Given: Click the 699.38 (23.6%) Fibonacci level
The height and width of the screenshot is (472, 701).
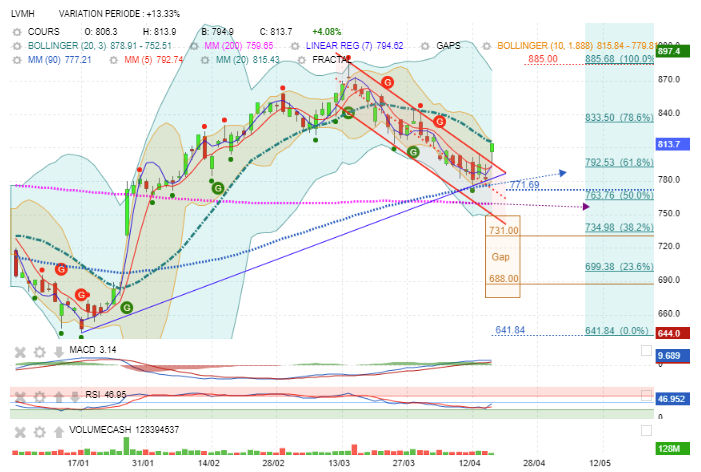Looking at the screenshot, I should (x=619, y=267).
